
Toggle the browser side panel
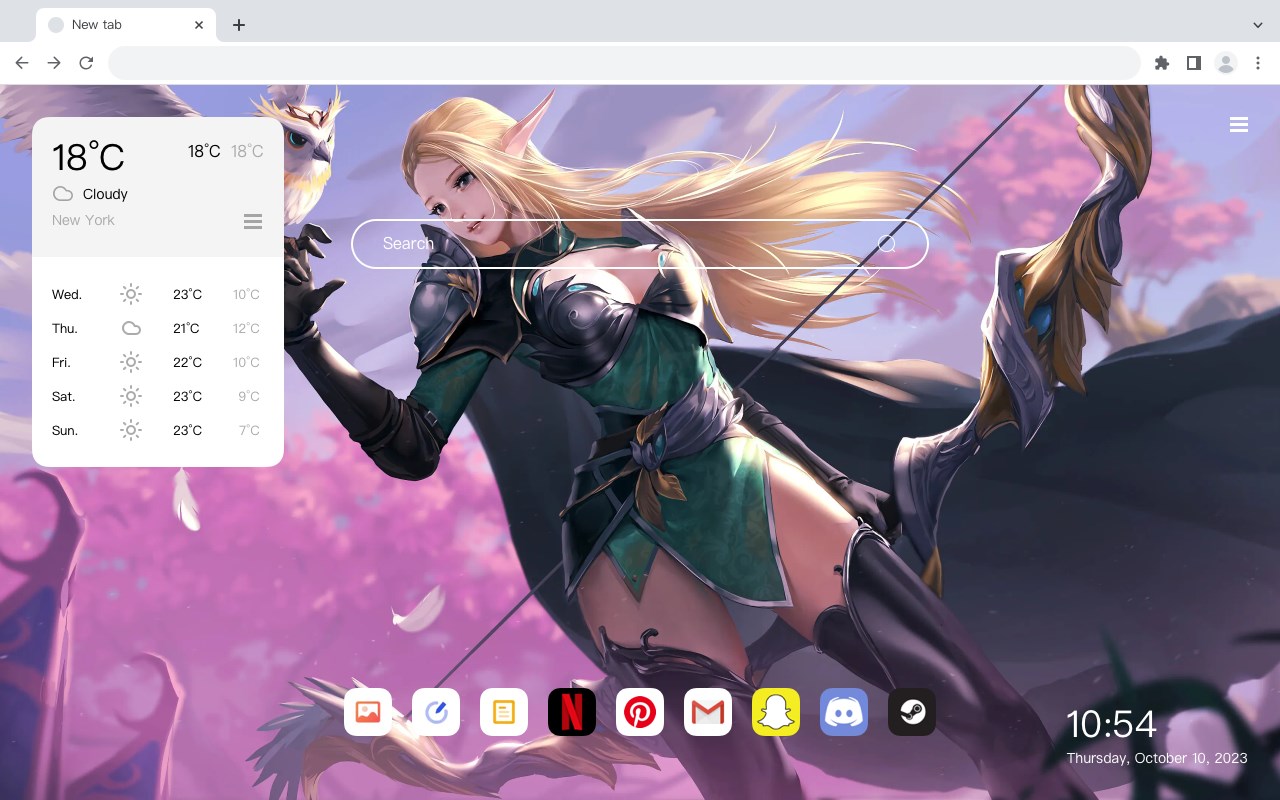pos(1193,63)
